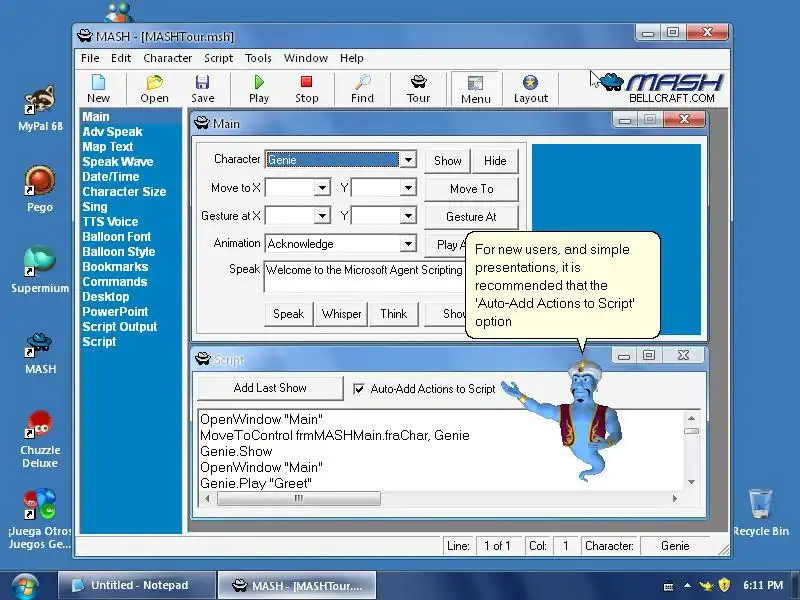Start playback with the Play icon
Viewport: 800px width, 600px height.
(259, 89)
